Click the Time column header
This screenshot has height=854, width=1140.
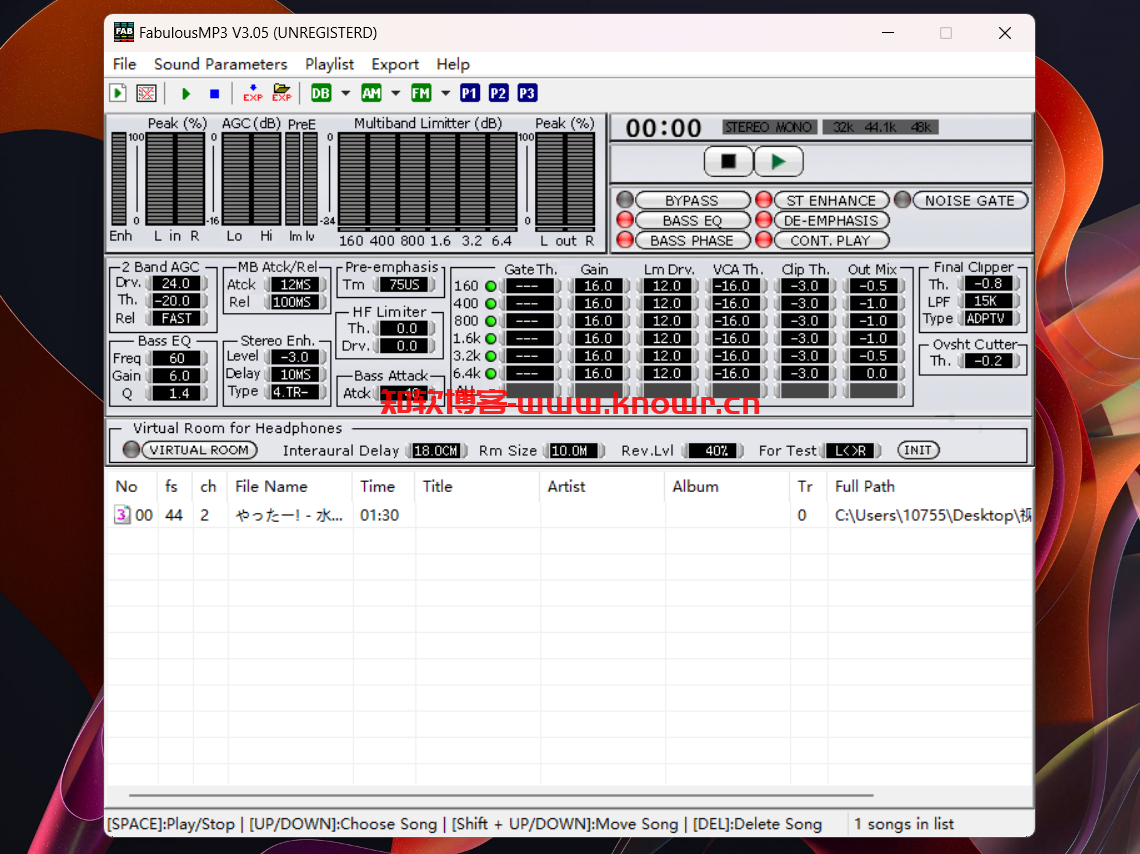[x=385, y=486]
